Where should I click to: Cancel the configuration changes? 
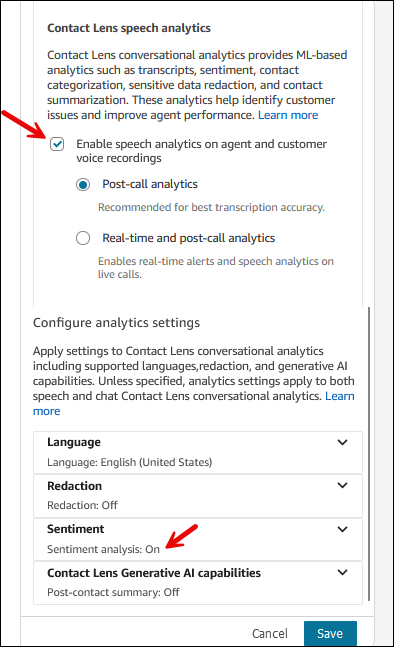pos(270,633)
